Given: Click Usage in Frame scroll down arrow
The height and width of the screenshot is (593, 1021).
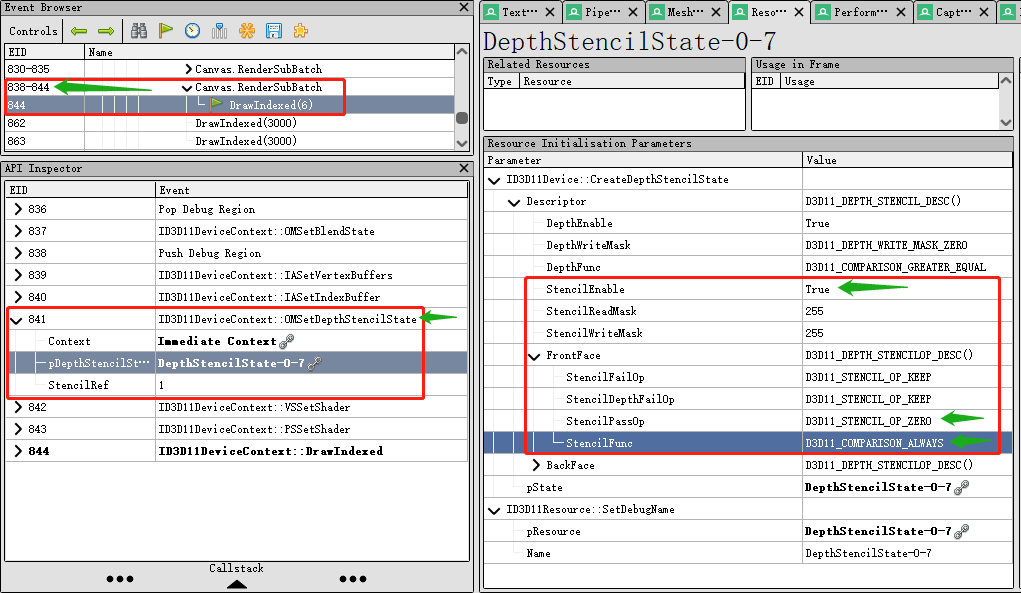Looking at the screenshot, I should click(1005, 122).
